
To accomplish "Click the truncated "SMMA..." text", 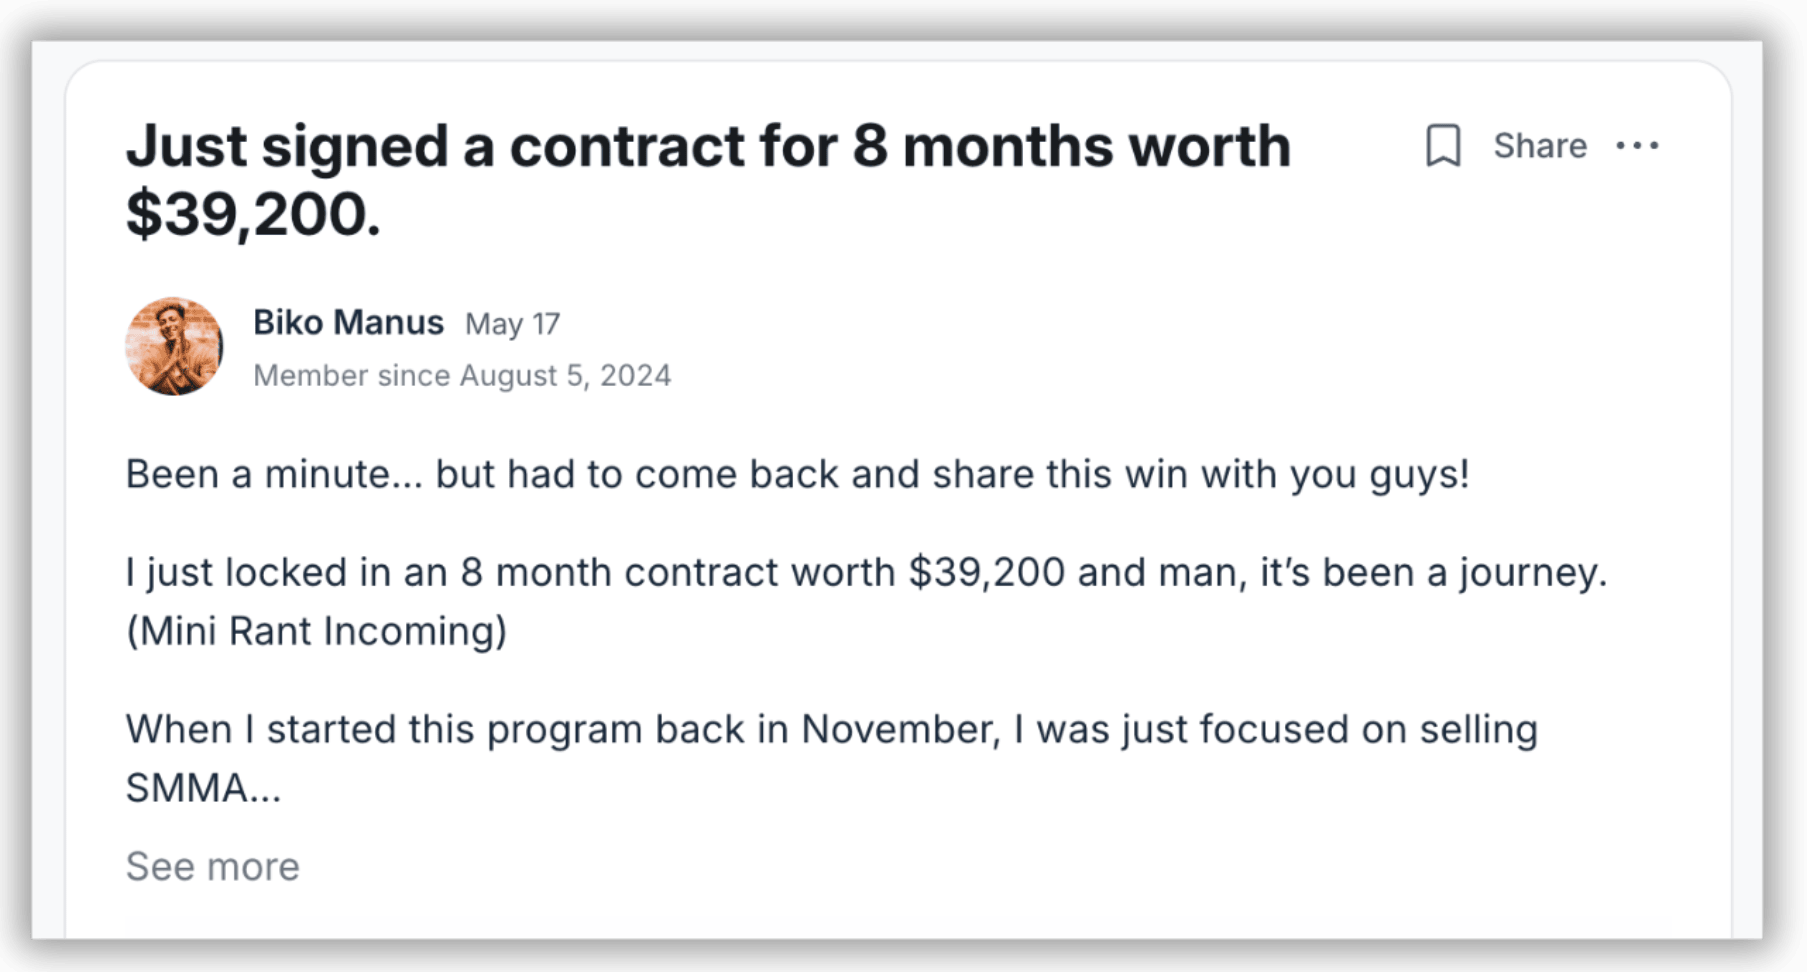I will (203, 788).
